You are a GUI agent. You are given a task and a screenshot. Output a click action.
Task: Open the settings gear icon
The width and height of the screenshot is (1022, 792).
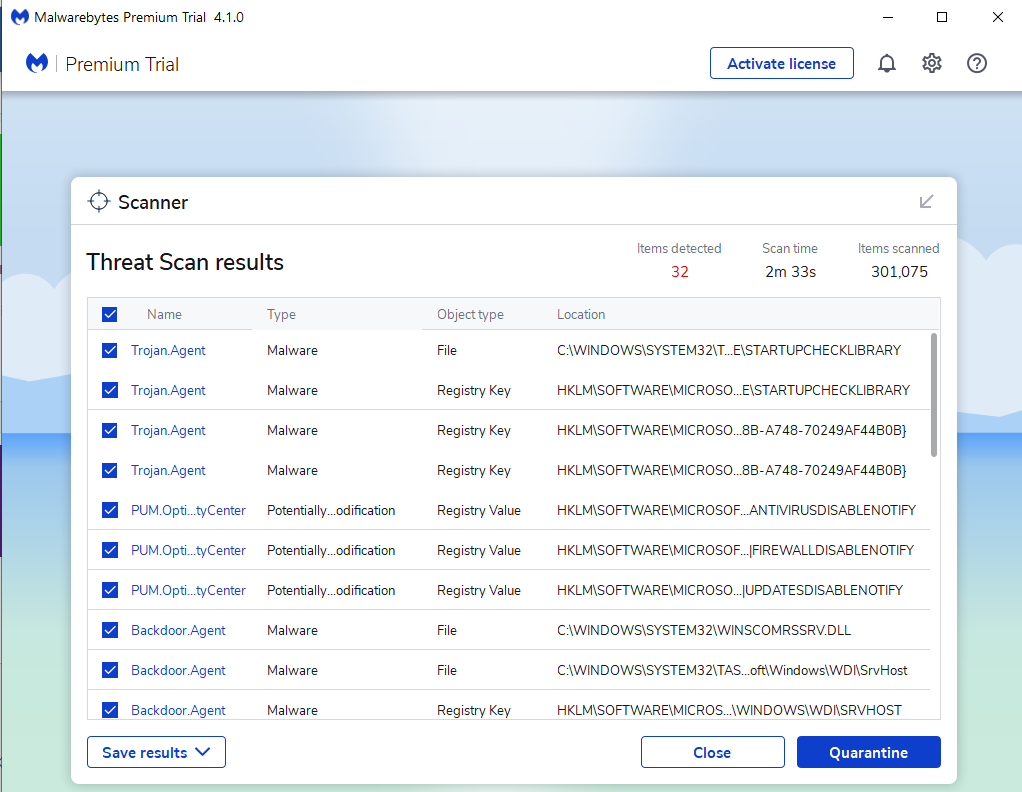[931, 63]
